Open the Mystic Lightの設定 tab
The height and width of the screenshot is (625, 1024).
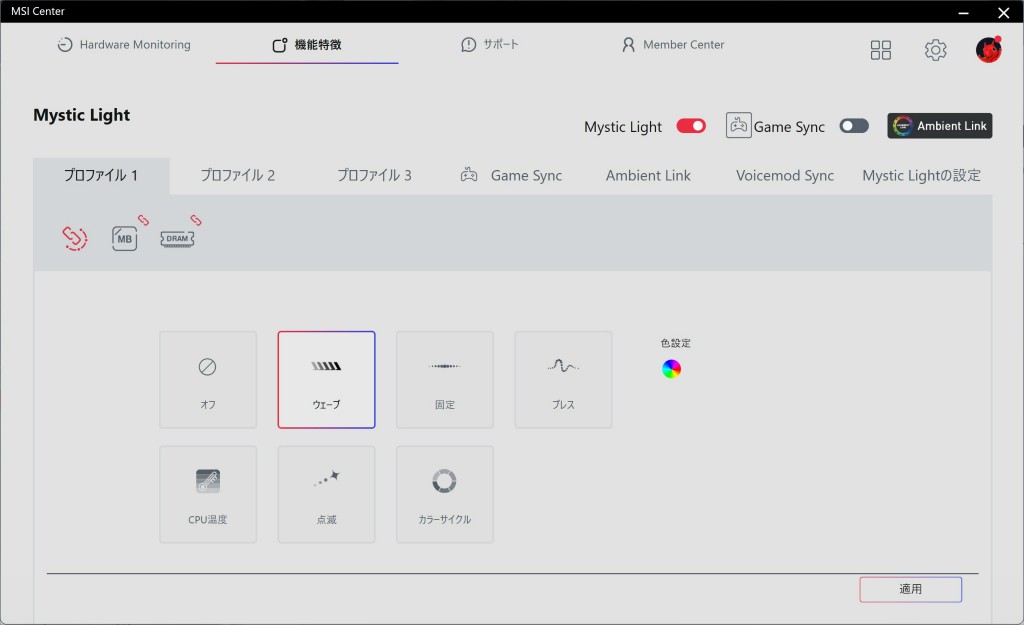(x=921, y=175)
